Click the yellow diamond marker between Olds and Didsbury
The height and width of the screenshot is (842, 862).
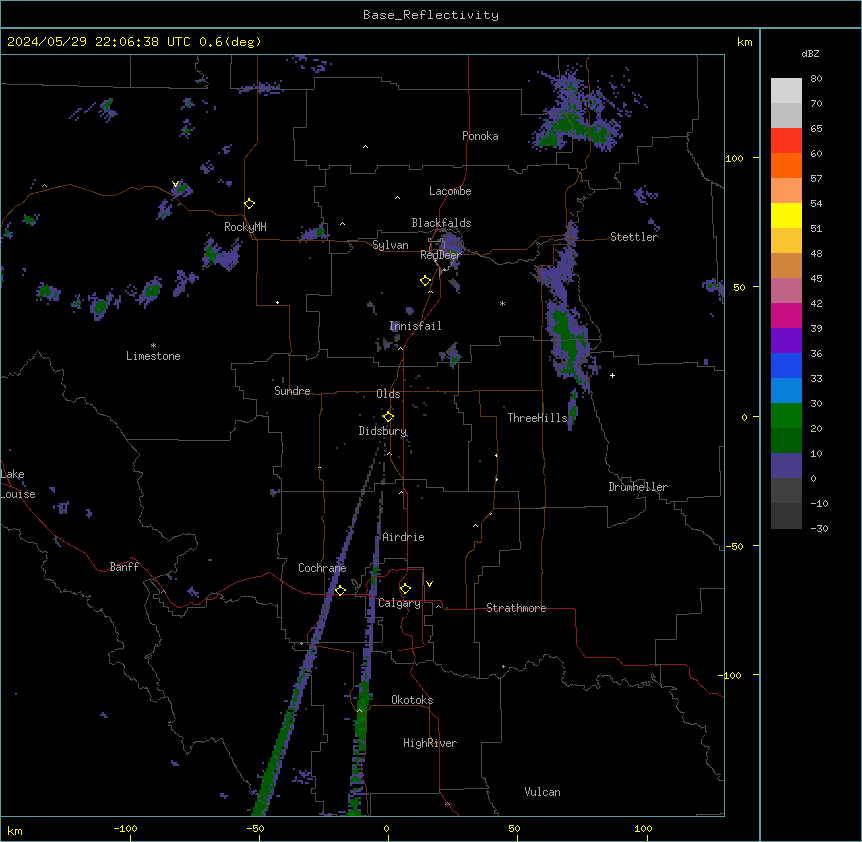388,417
